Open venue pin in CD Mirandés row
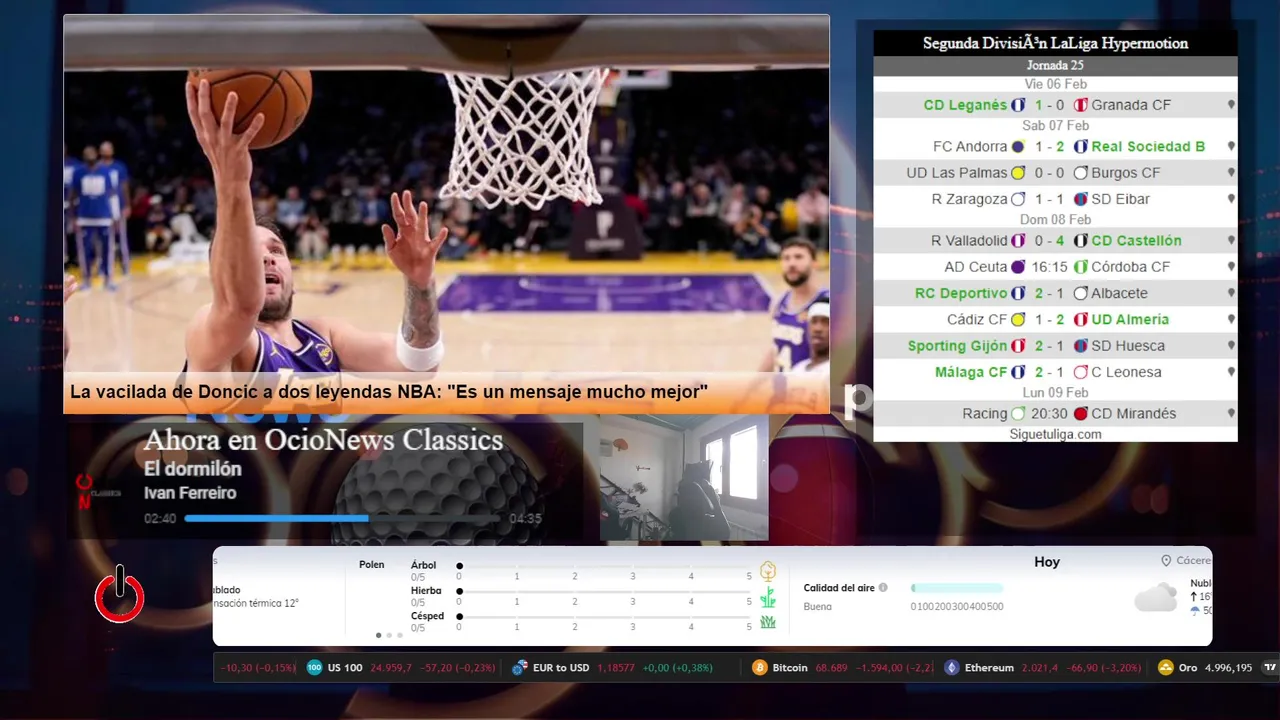Image resolution: width=1280 pixels, height=720 pixels. (x=1231, y=413)
